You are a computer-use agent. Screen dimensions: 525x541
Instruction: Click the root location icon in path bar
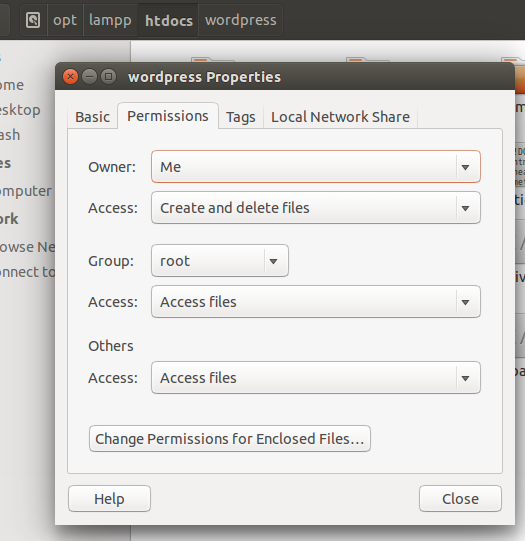(x=33, y=20)
